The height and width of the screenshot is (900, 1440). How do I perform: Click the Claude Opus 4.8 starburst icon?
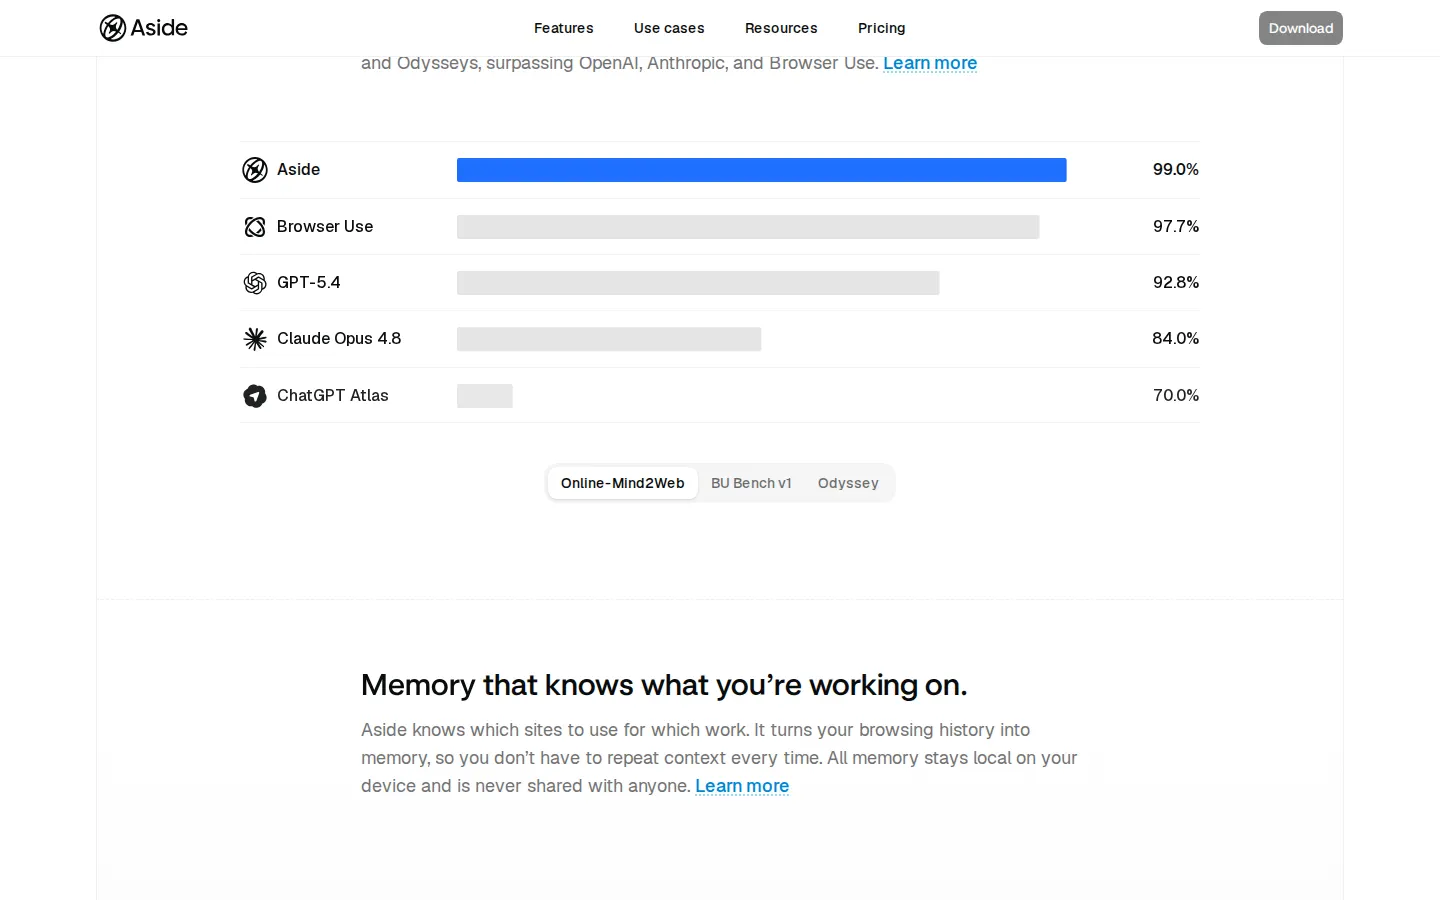[x=255, y=339]
